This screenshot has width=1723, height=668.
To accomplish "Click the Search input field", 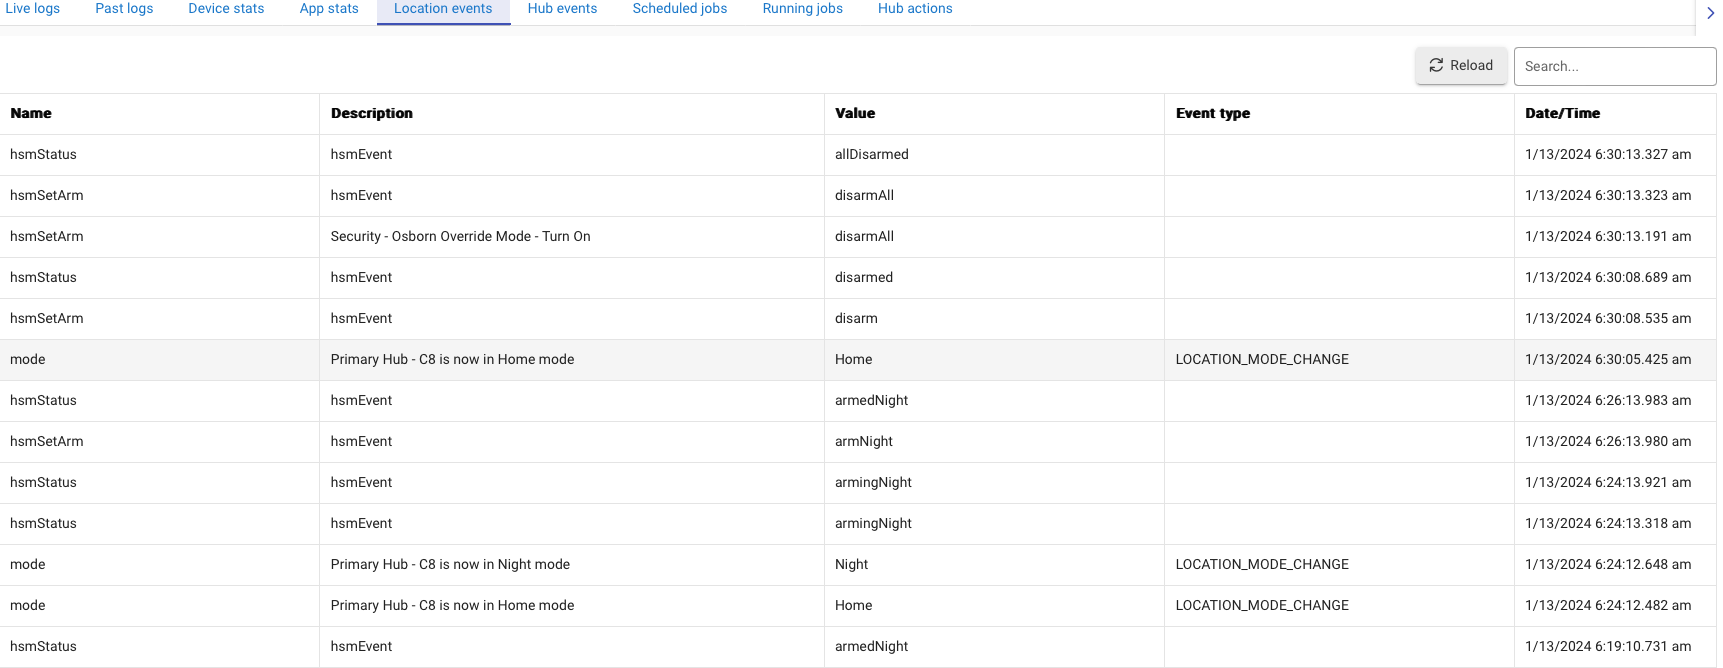I will click(1613, 66).
